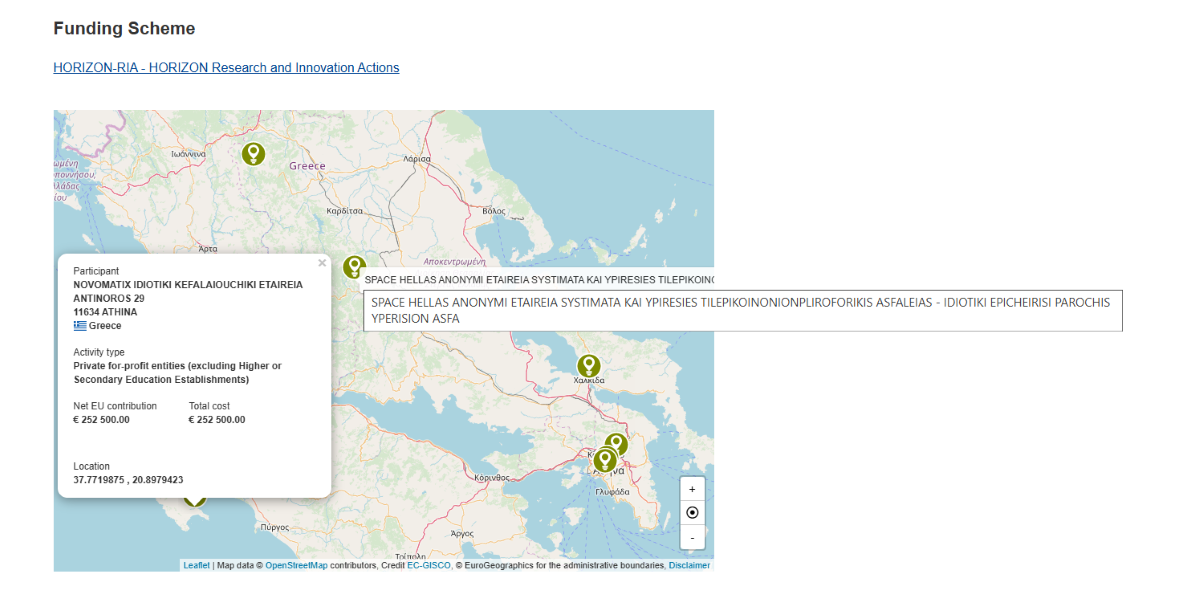Click the Greece country label with flag in popup
The image size is (1200, 595).
click(97, 326)
